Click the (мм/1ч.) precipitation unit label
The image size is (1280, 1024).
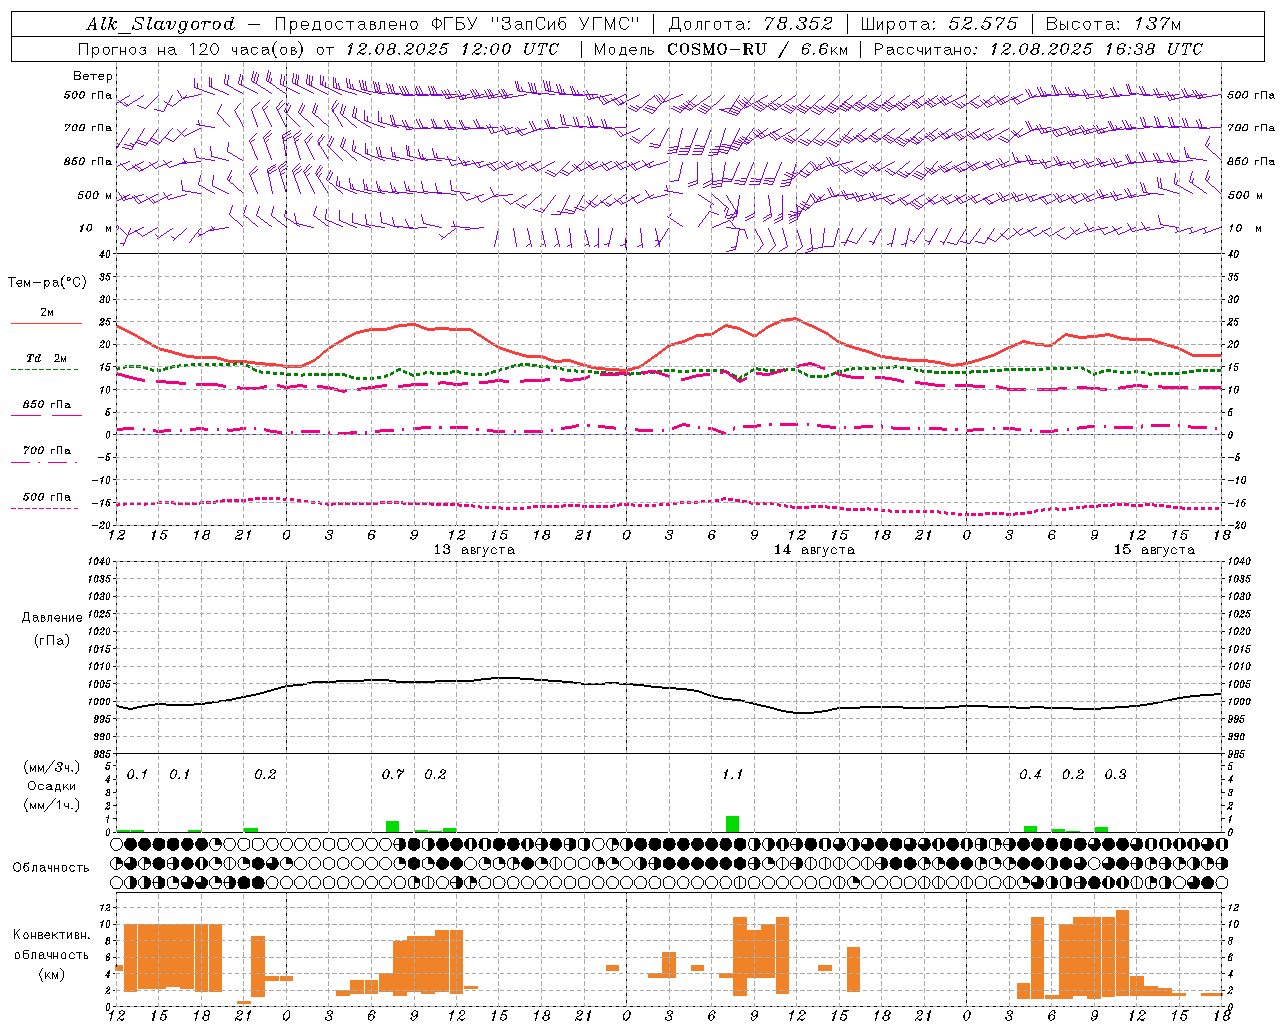[x=54, y=804]
